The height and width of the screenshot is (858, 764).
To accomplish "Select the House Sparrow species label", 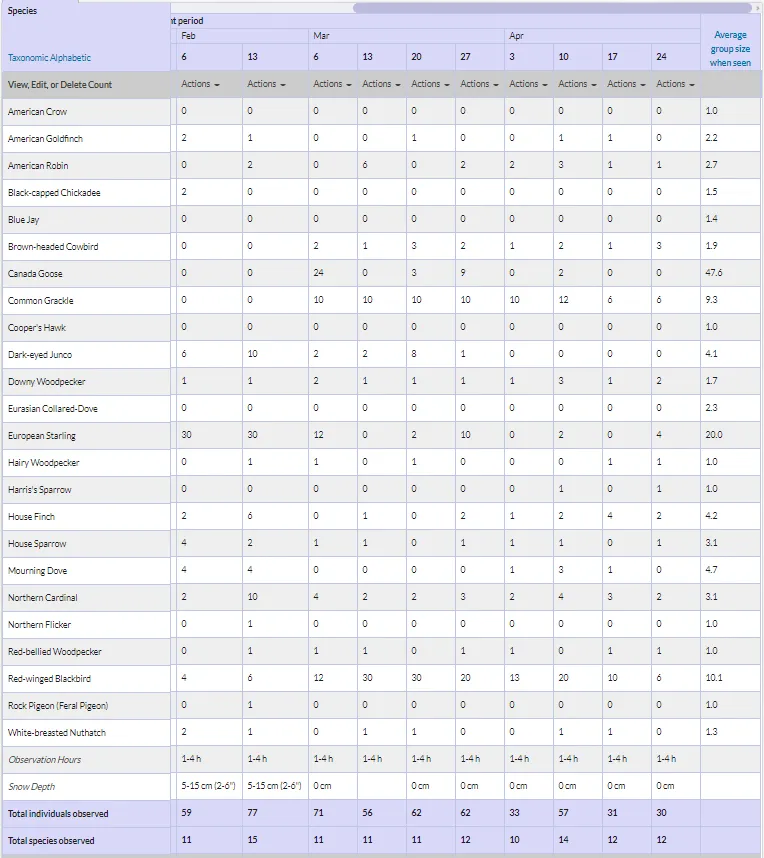I will click(x=37, y=543).
